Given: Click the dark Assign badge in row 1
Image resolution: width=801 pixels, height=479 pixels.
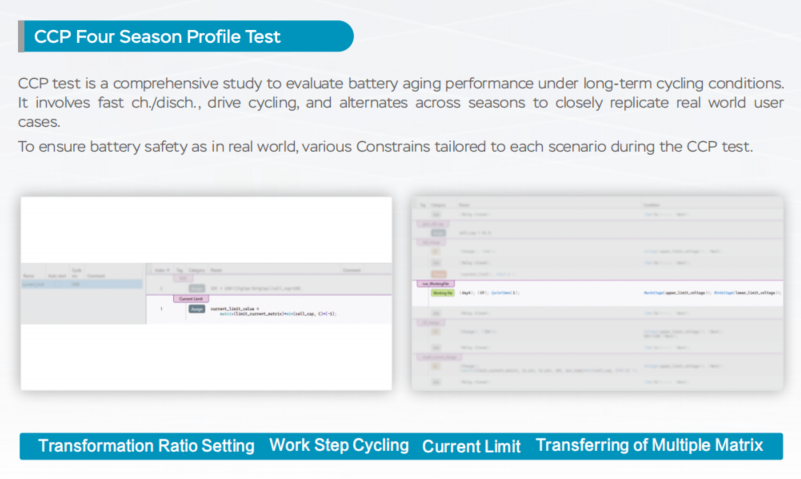Looking at the screenshot, I should tap(196, 309).
